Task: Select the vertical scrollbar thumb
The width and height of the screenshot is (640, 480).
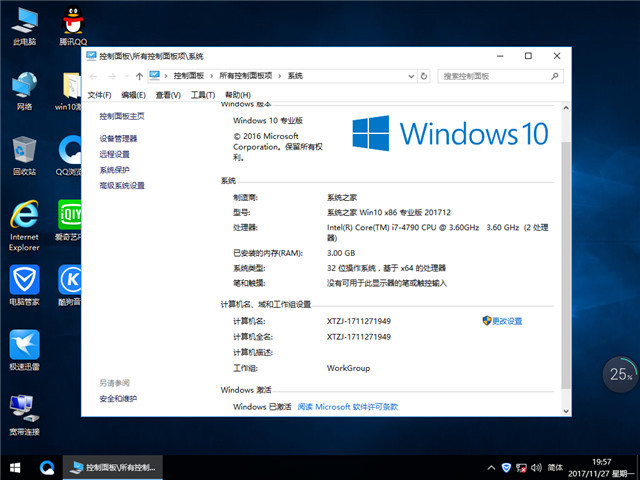Action: pyautogui.click(x=566, y=265)
